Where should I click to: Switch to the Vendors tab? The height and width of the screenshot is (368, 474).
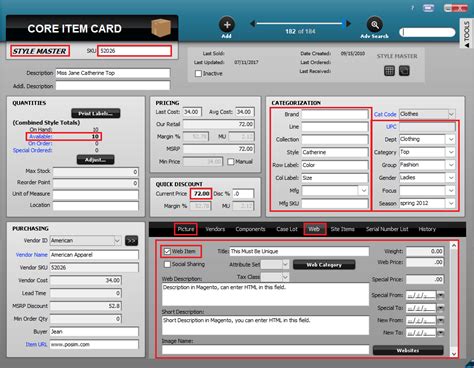click(215, 229)
